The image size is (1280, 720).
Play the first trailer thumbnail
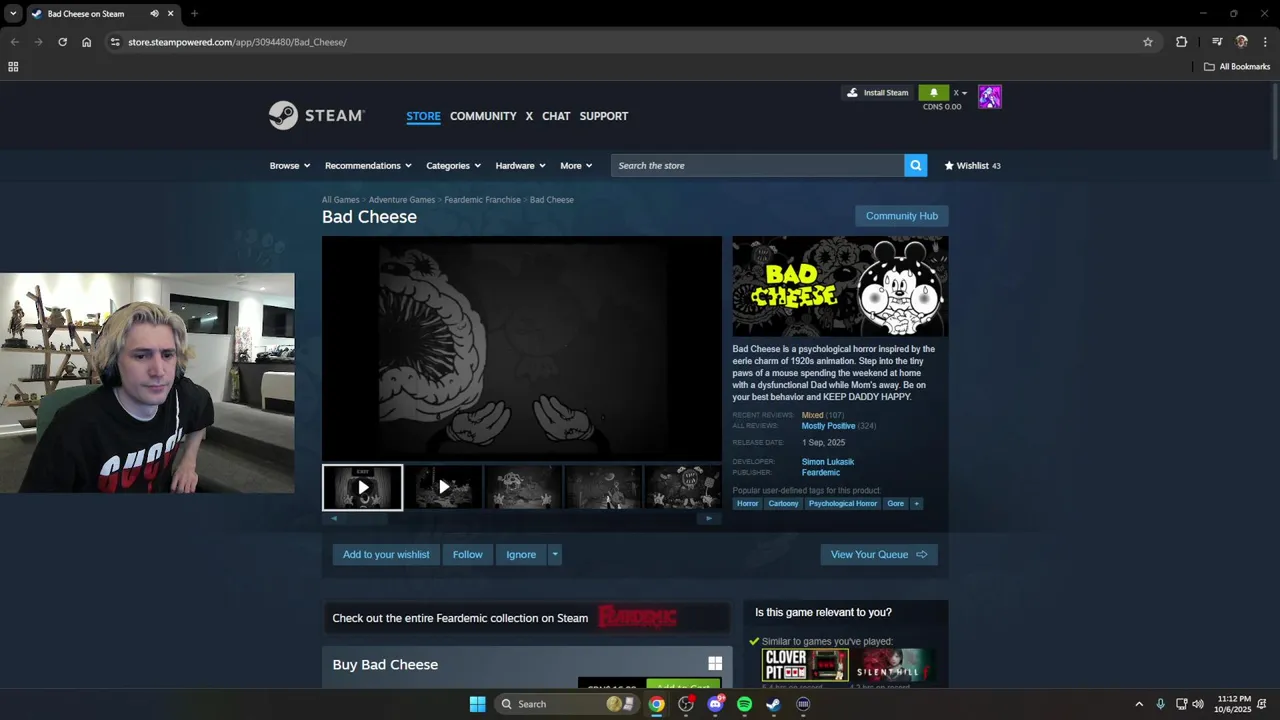point(363,488)
